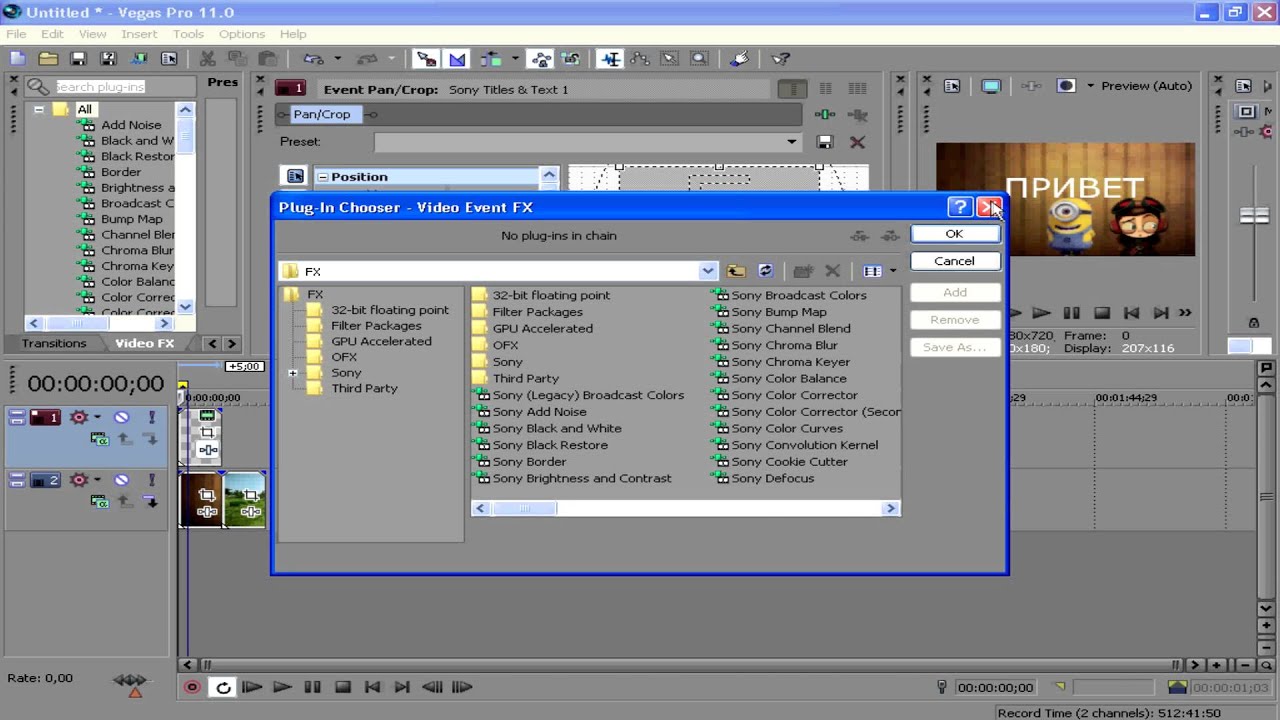Expand the Sony folder in tree
The width and height of the screenshot is (1280, 720).
pos(293,373)
